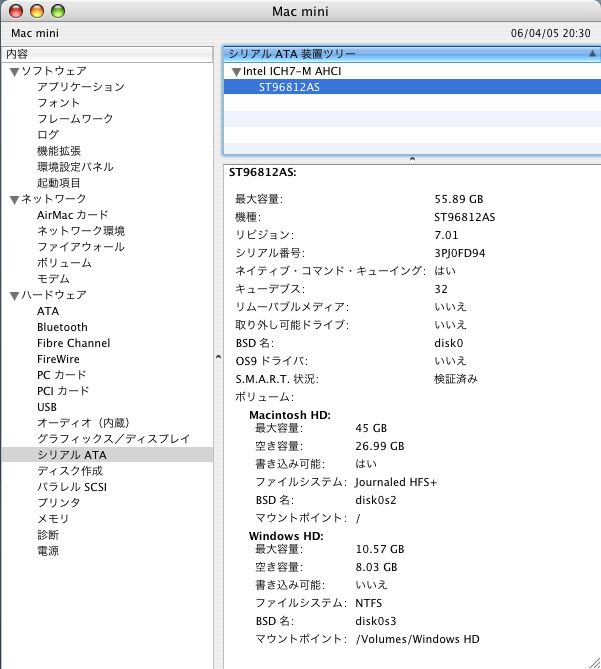Viewport: 601px width, 669px height.
Task: Select オーディオ（内蔵） in the sidebar
Action: click(83, 423)
